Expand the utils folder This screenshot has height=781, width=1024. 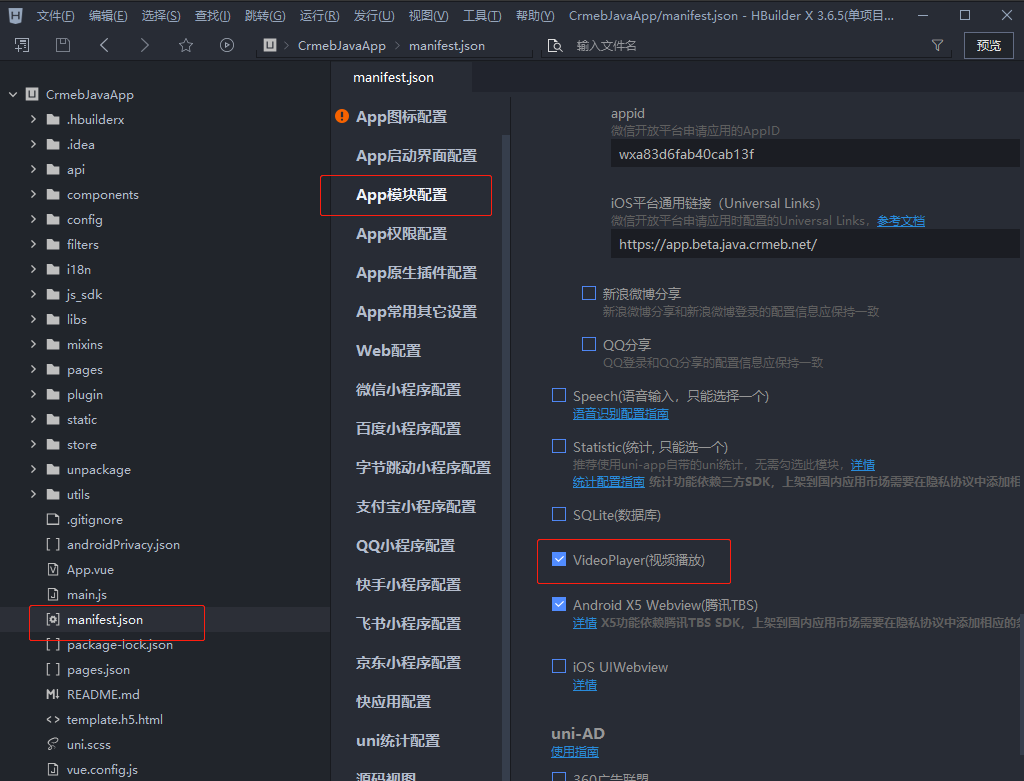pyautogui.click(x=33, y=494)
